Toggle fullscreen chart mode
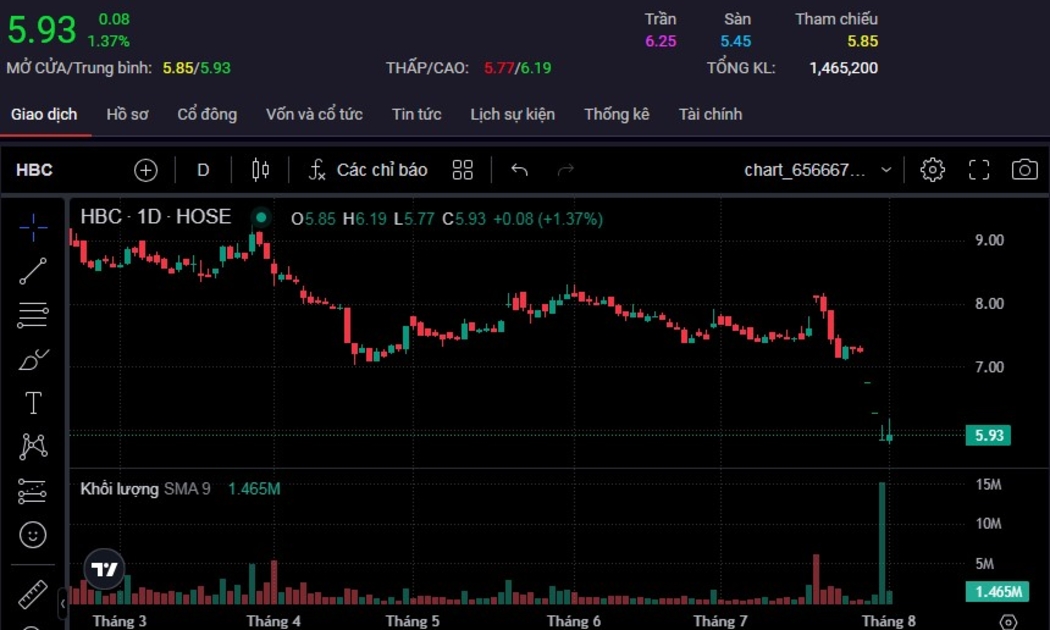Screen dimensions: 1050x630 (978, 170)
